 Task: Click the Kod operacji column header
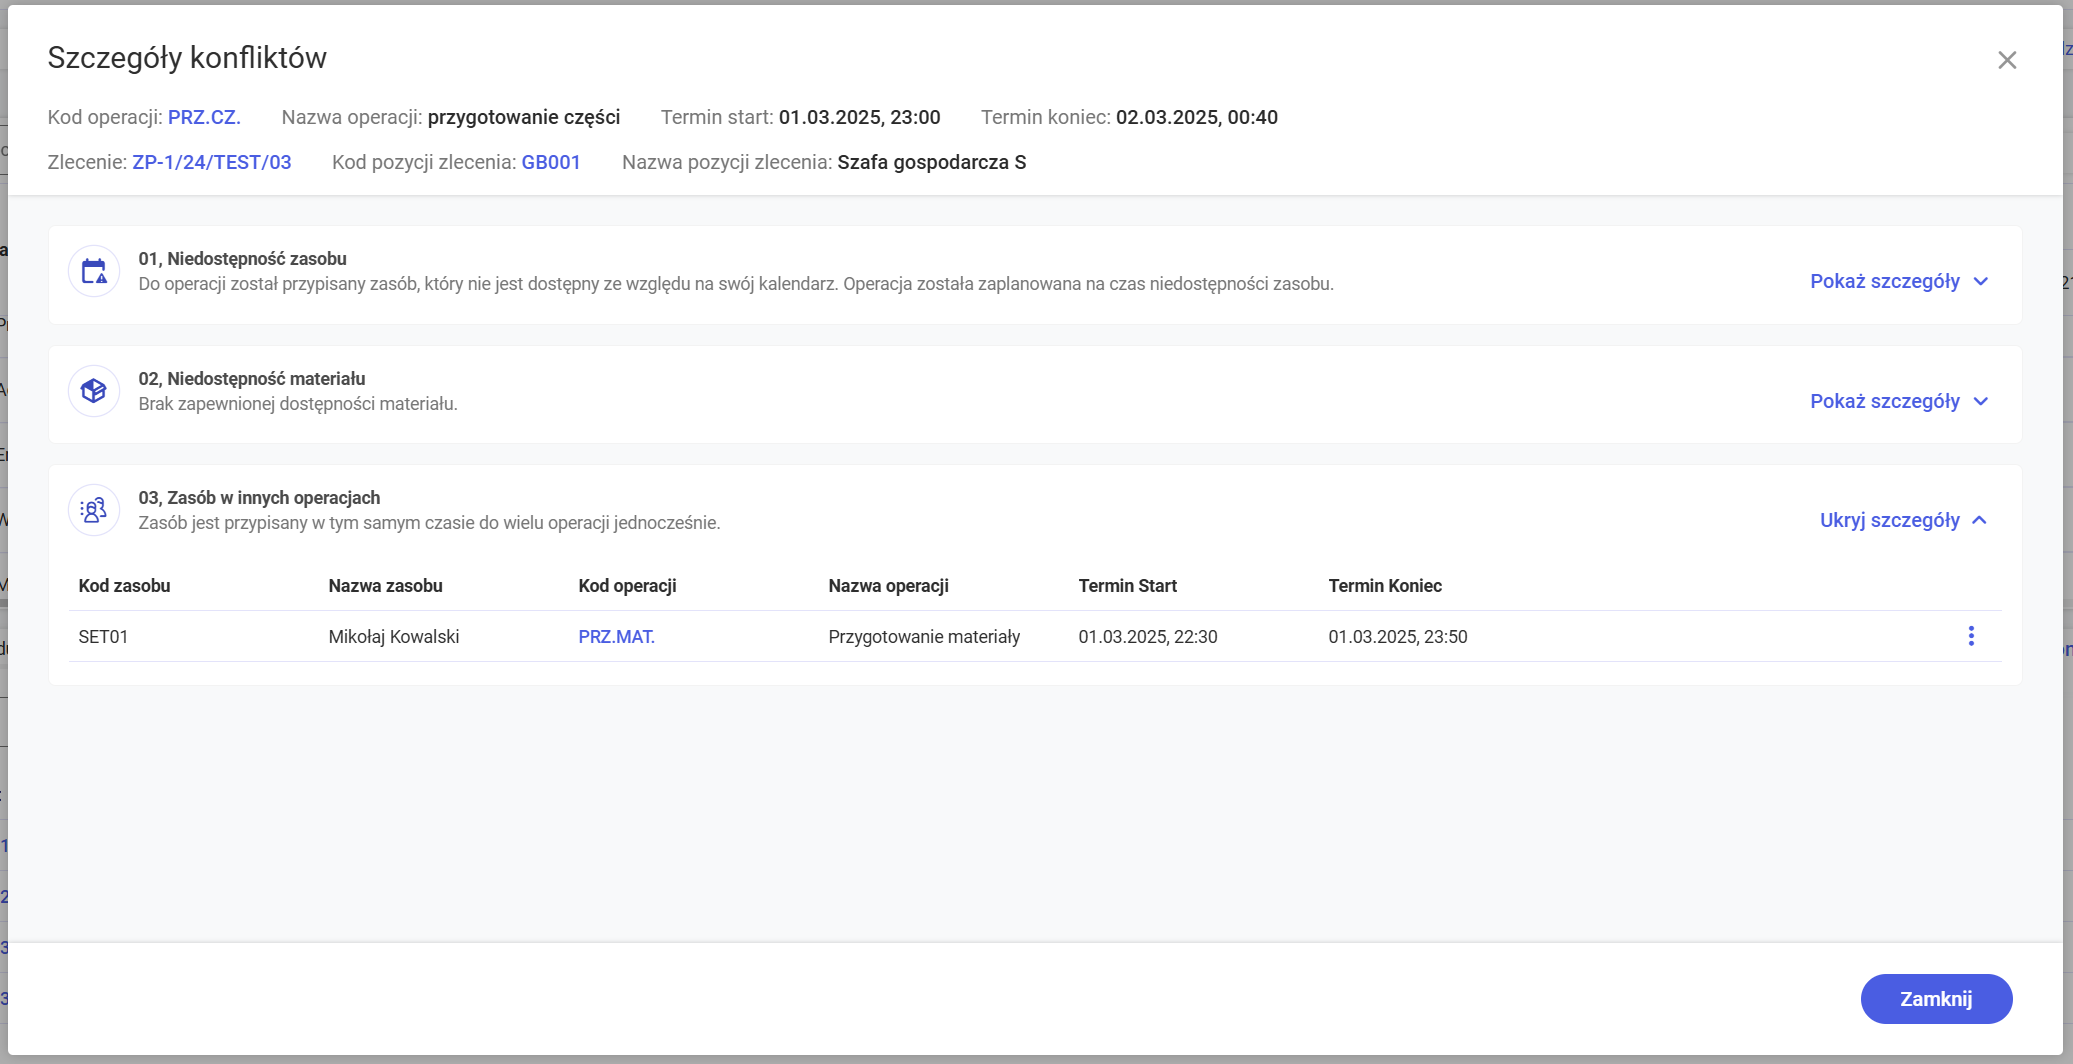(627, 586)
